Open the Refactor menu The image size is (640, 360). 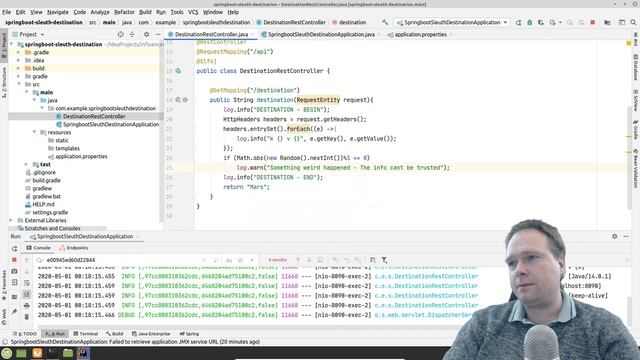click(x=124, y=12)
